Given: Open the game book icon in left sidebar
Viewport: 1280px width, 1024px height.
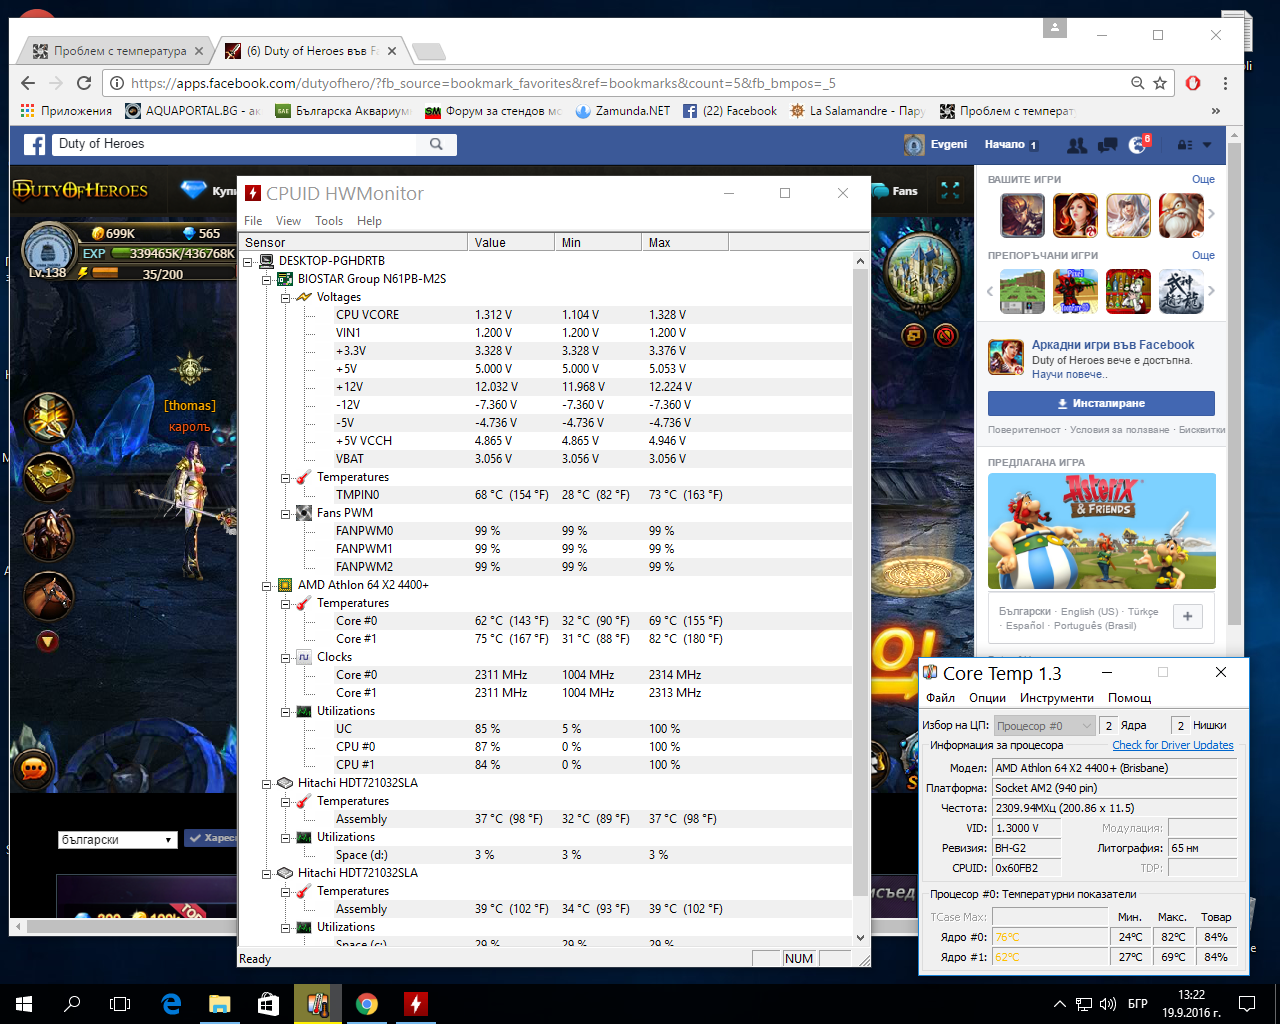Looking at the screenshot, I should click(x=48, y=477).
